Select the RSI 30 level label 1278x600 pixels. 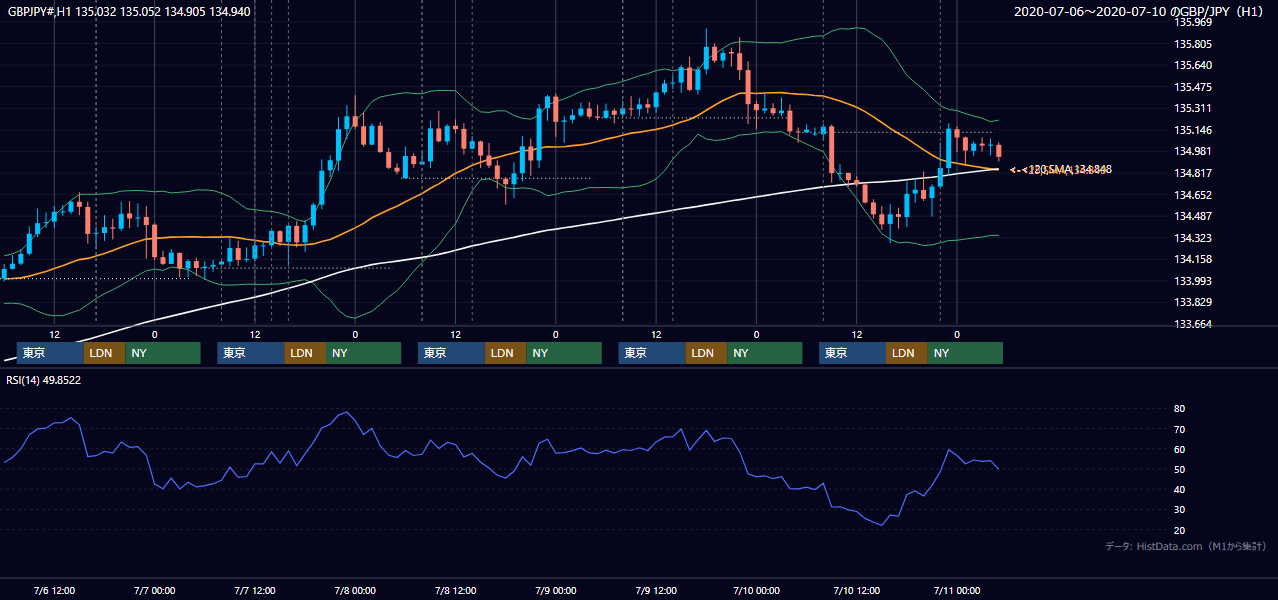1180,510
